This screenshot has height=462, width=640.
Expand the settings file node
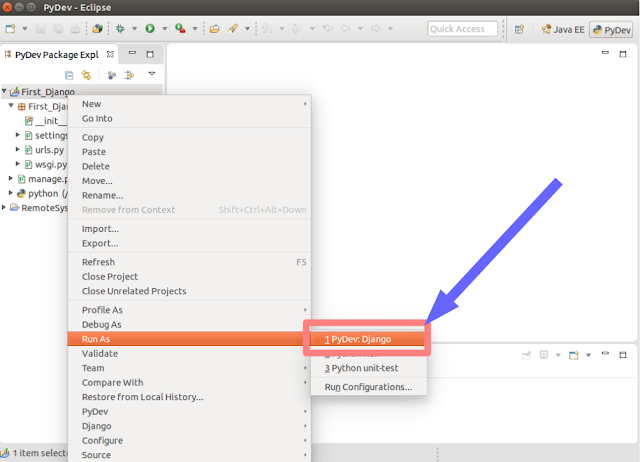click(x=18, y=135)
